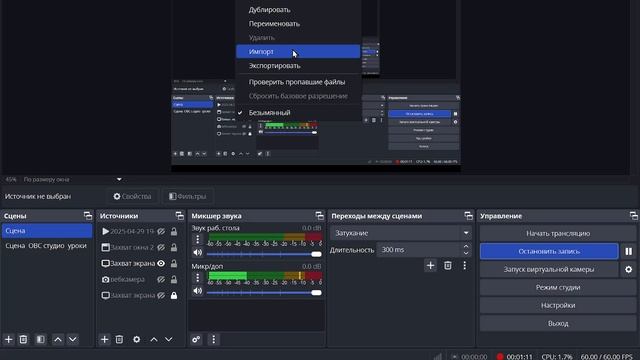Open virtual camera settings gear

tap(629, 269)
